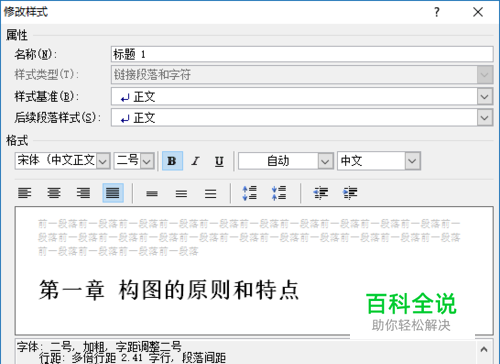The height and width of the screenshot is (364, 500).
Task: Click the preview text 第一章 构图的原则和特点
Action: [169, 290]
